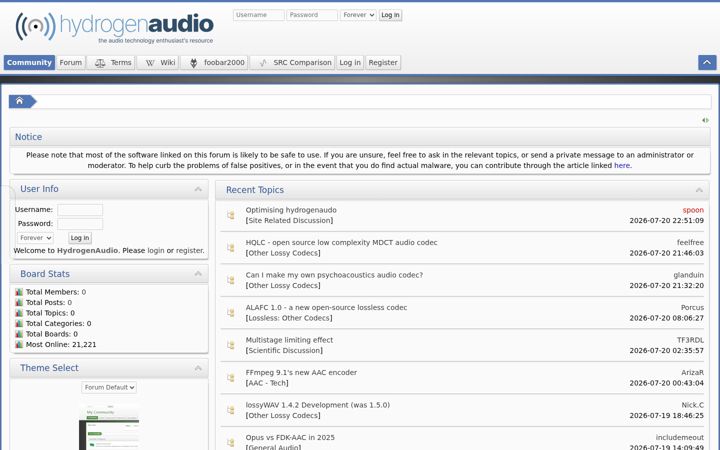Open topic 'FFmpeg 9.1's new AAC encoder'

[x=301, y=372]
